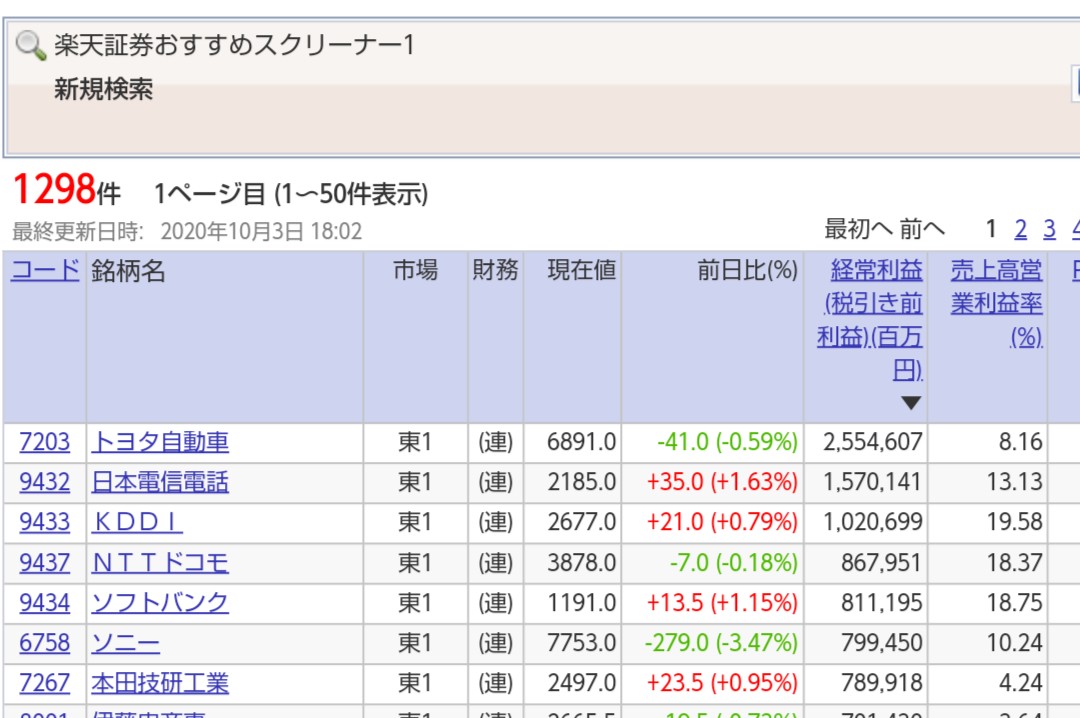Image resolution: width=1080 pixels, height=718 pixels.
Task: Click the 1ページ目 (1〜50件表示) text
Action: pyautogui.click(x=291, y=194)
